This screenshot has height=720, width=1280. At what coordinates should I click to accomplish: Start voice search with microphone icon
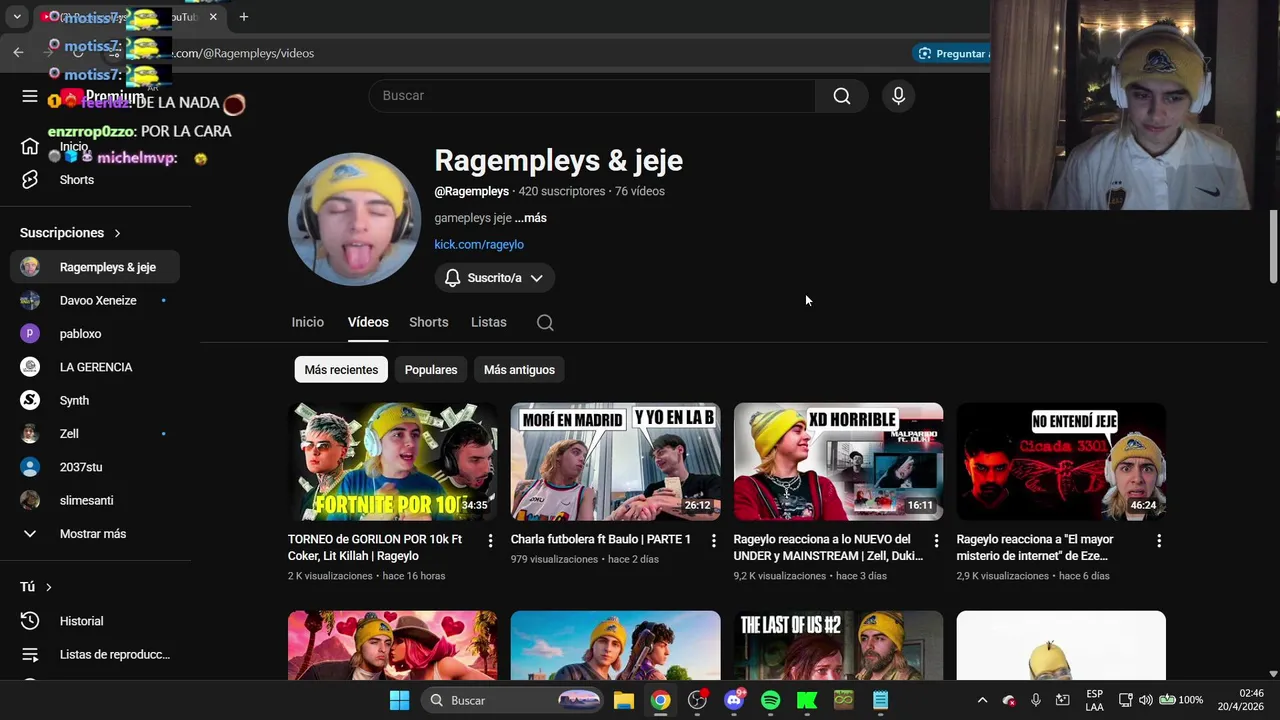point(898,96)
